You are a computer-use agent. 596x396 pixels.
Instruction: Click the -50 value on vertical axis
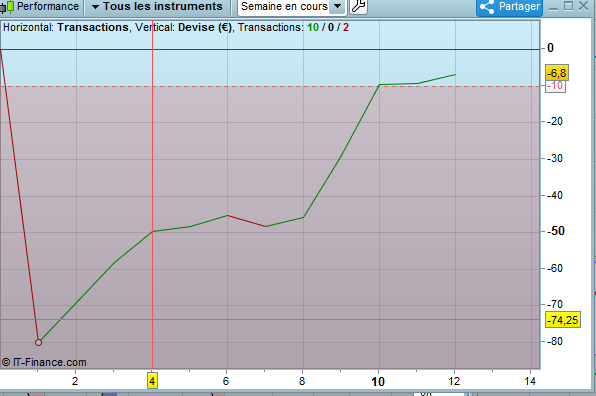coord(556,231)
